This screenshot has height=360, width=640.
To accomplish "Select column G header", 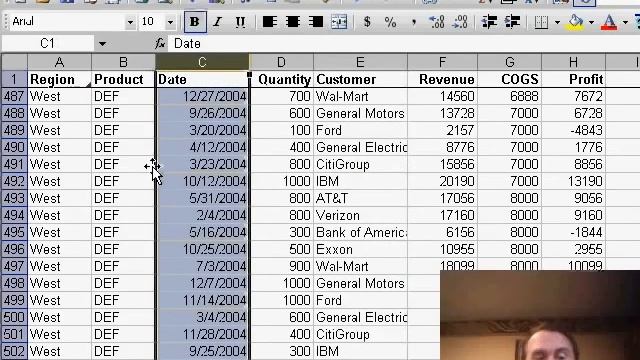I will pyautogui.click(x=509, y=62).
